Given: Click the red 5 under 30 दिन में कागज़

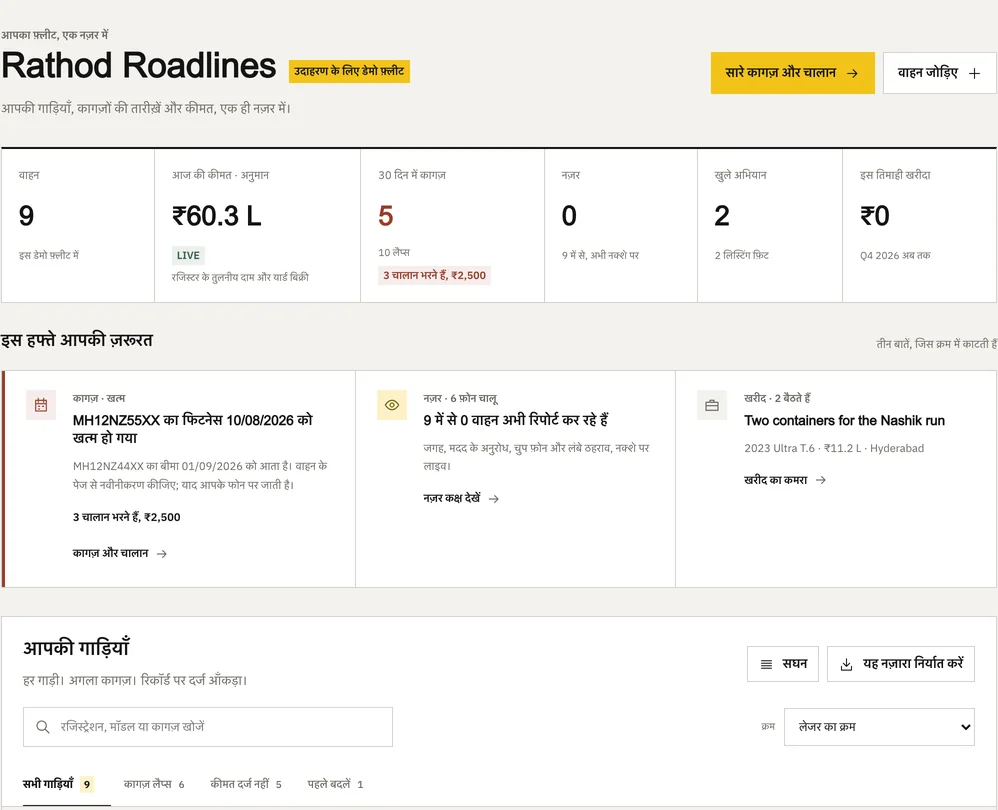Looking at the screenshot, I should point(386,216).
